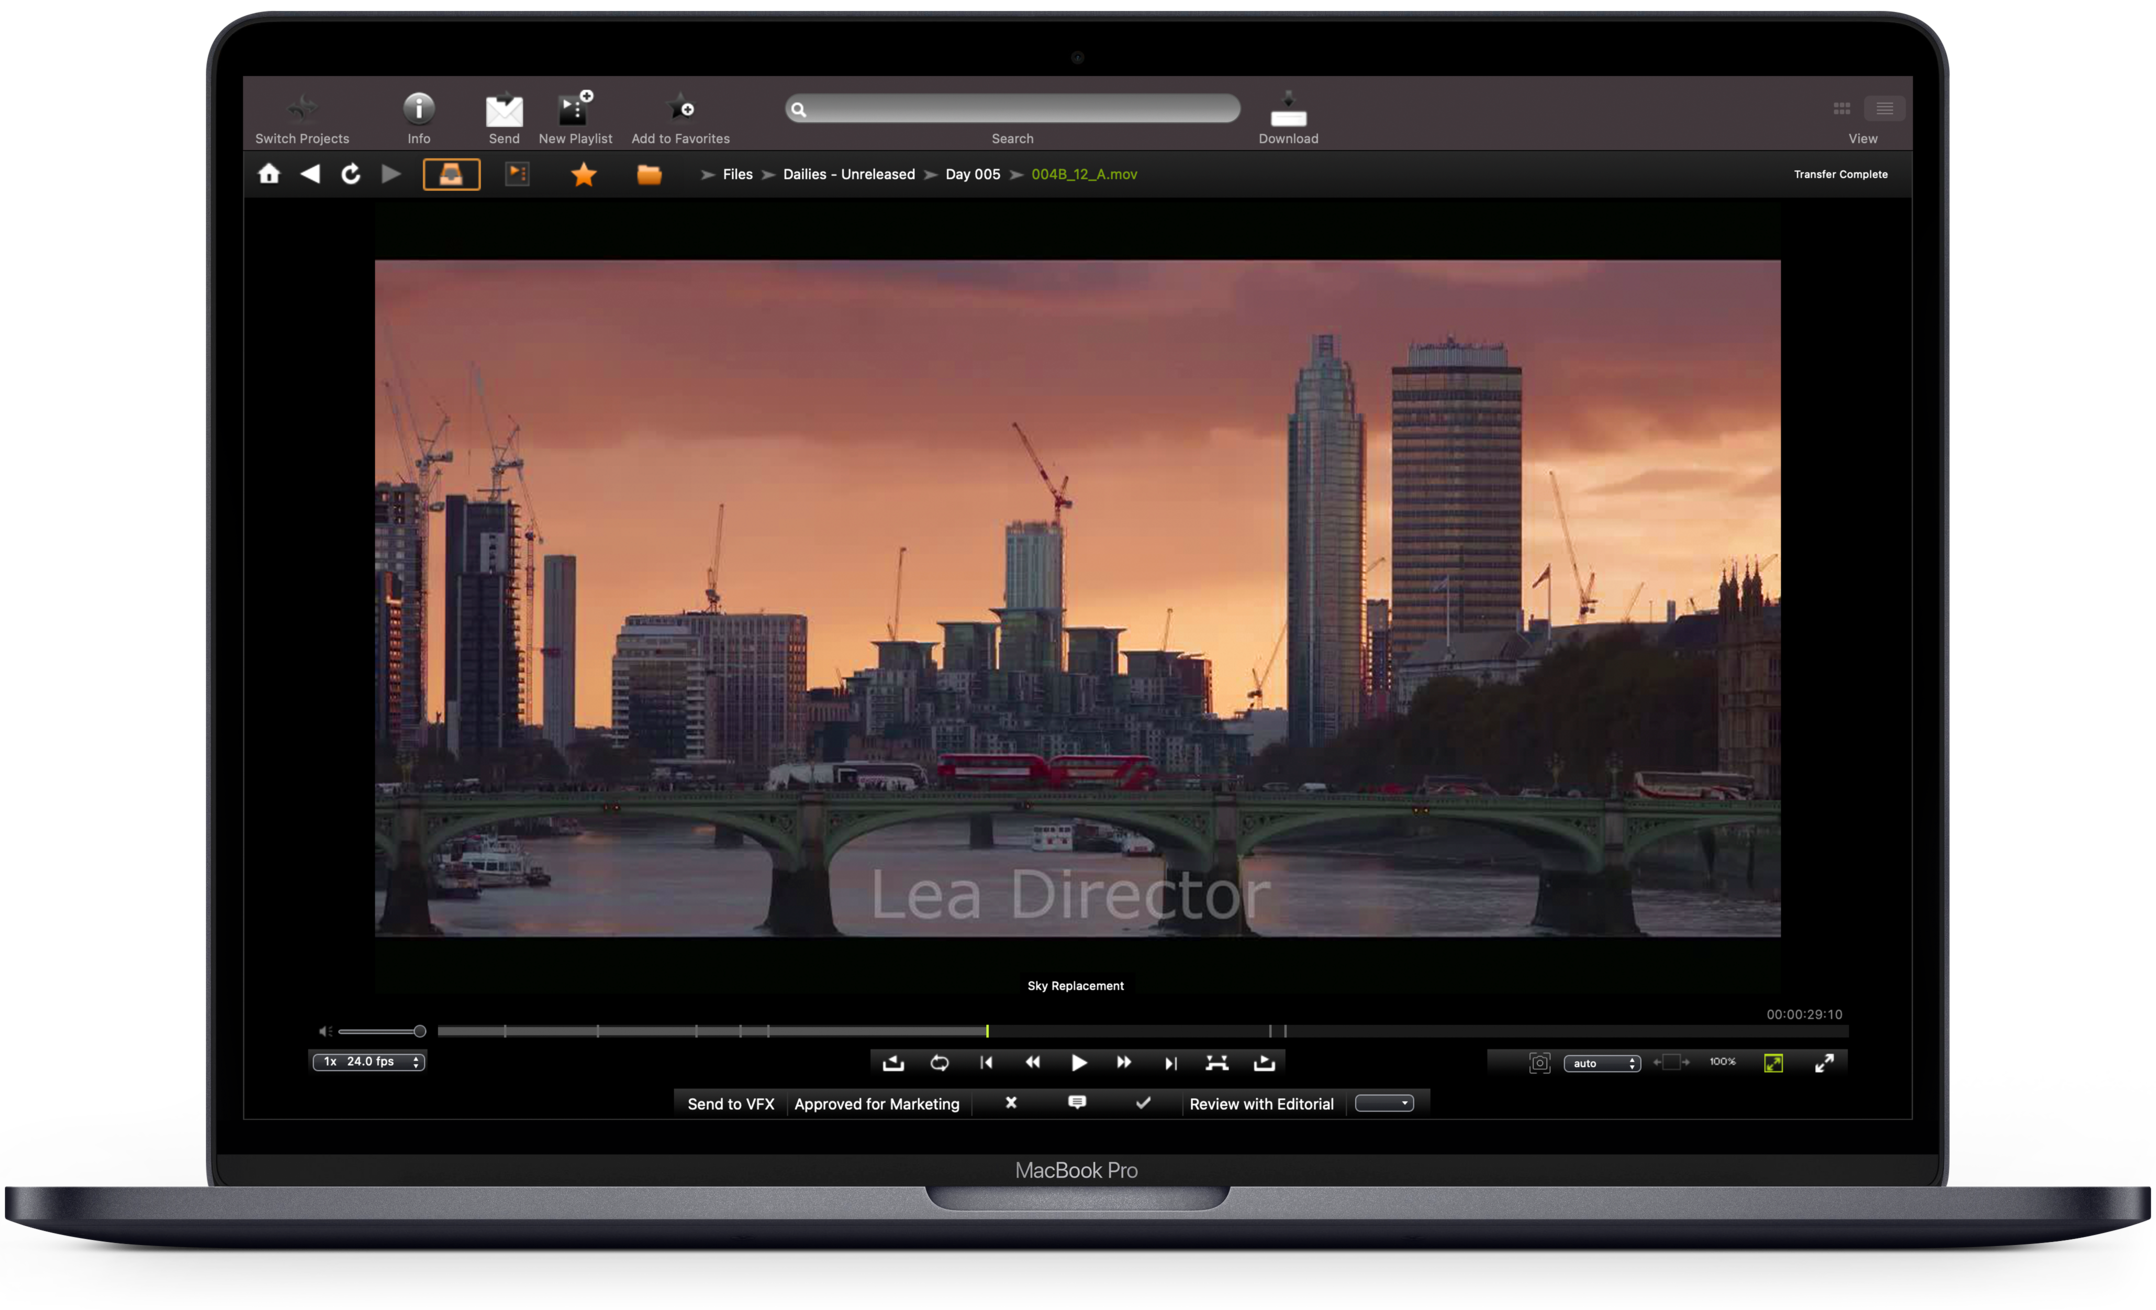The width and height of the screenshot is (2156, 1310).
Task: Create a New Playlist from the toolbar
Action: click(x=575, y=108)
